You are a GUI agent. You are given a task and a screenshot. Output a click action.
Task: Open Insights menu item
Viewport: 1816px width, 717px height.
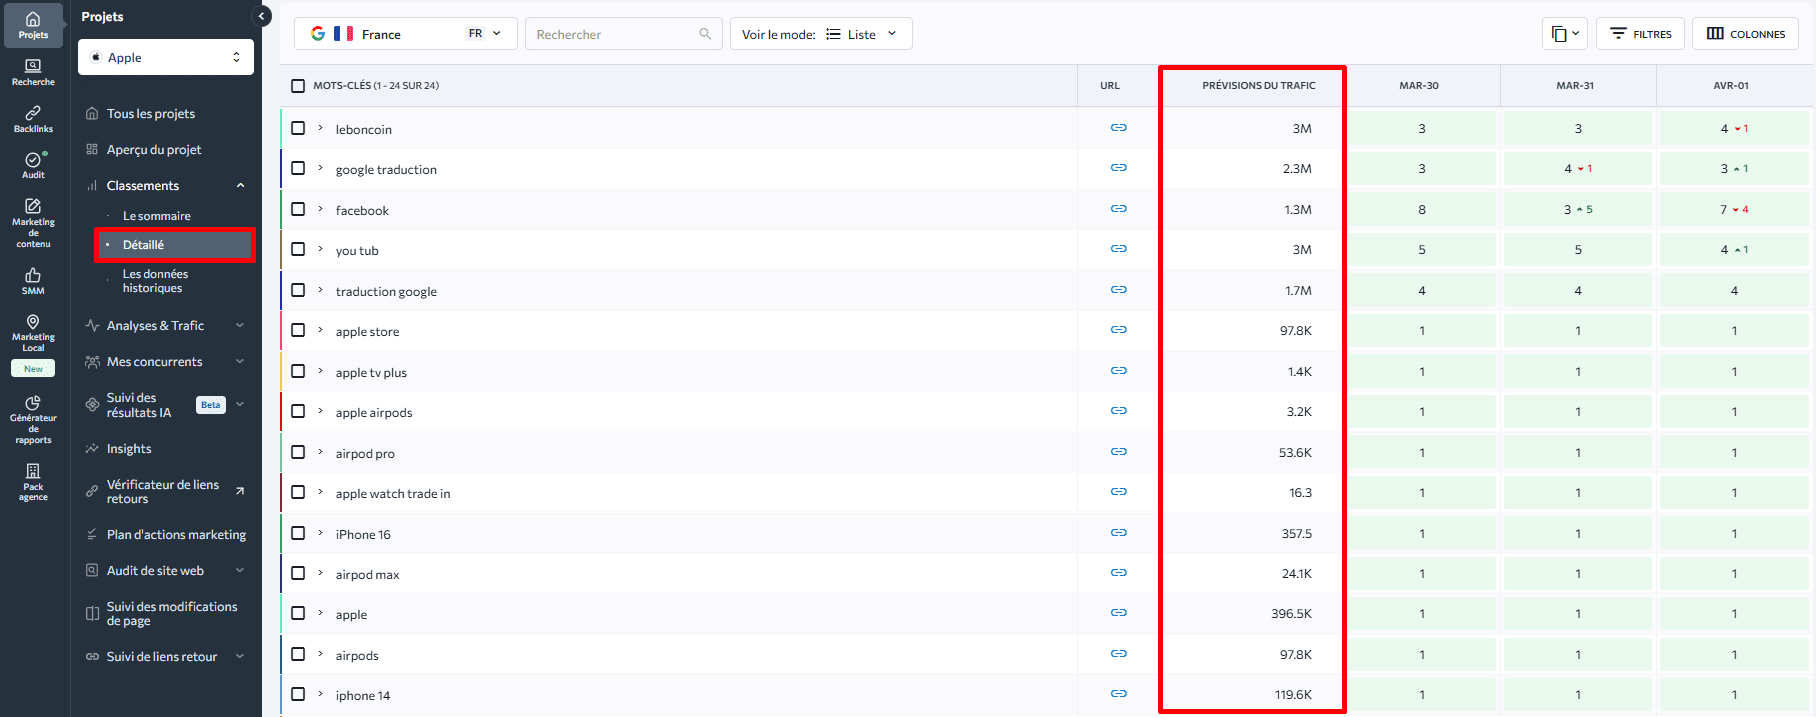[129, 449]
